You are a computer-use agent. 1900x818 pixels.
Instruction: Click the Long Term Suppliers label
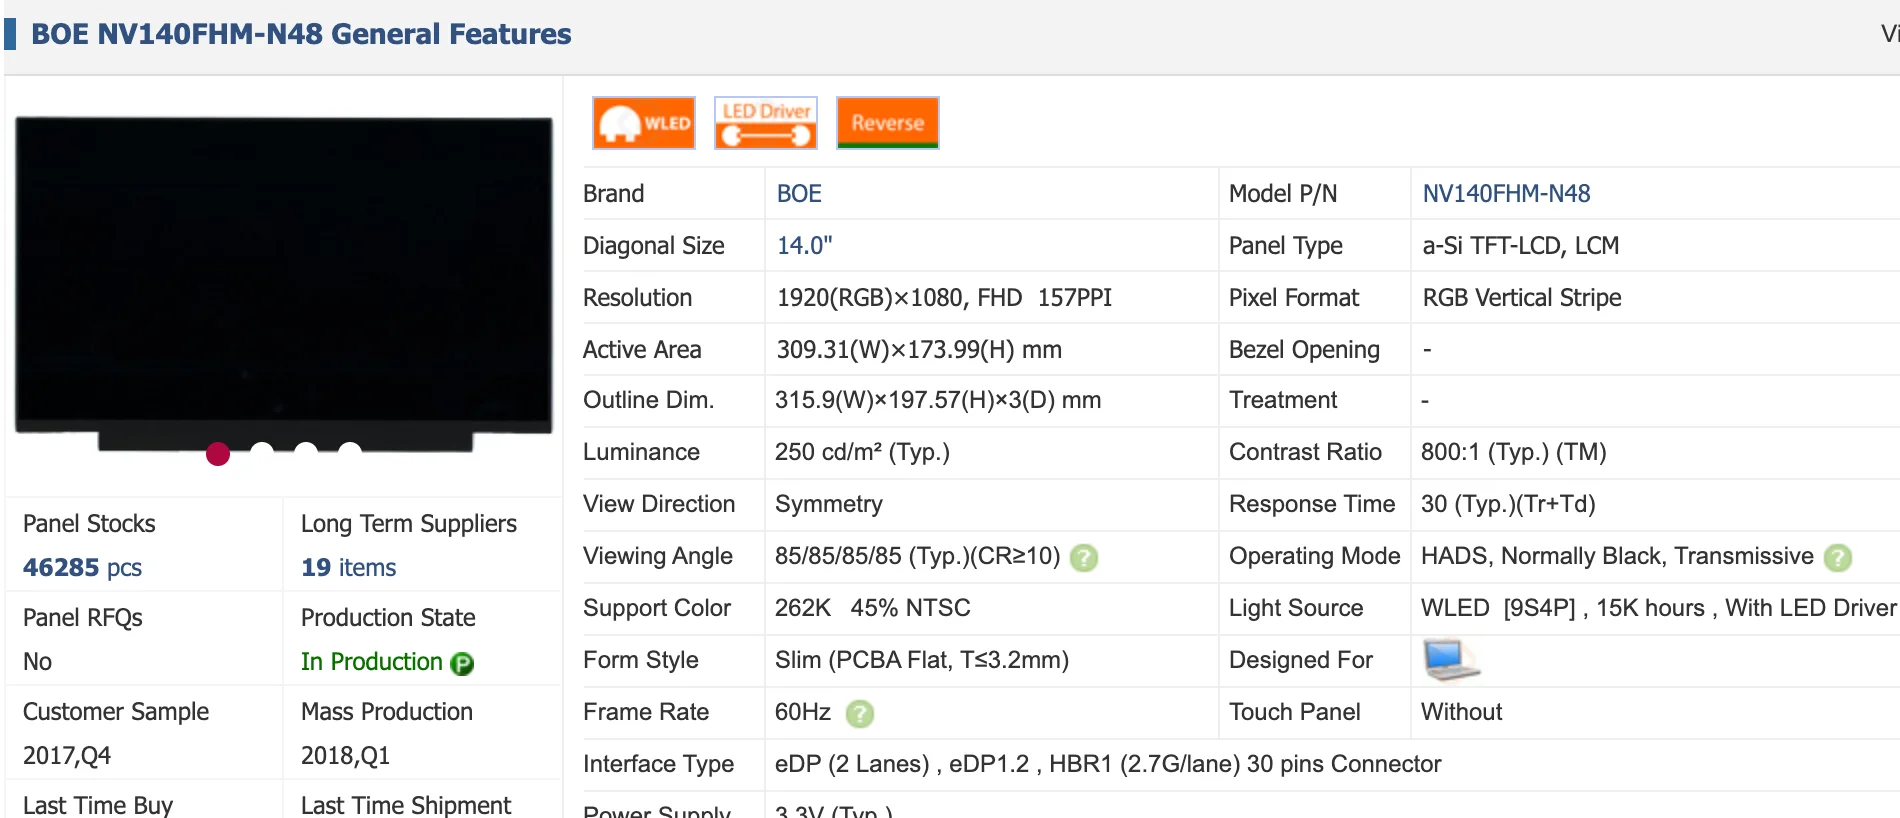tap(409, 524)
